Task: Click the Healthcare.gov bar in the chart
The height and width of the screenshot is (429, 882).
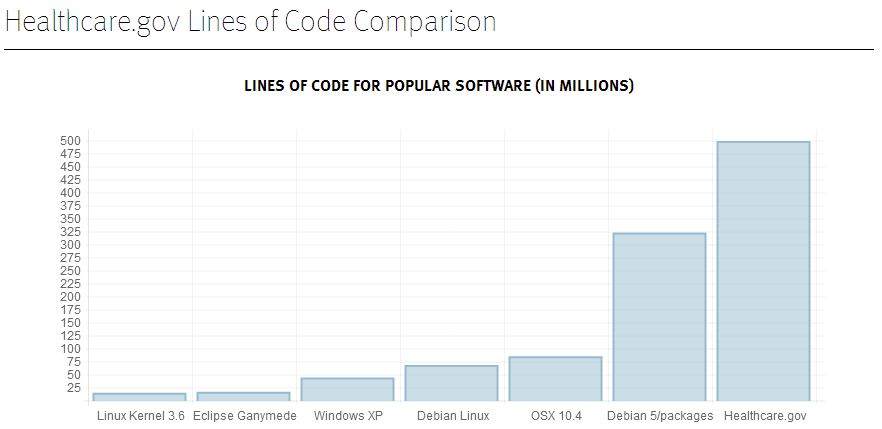Action: tap(763, 271)
